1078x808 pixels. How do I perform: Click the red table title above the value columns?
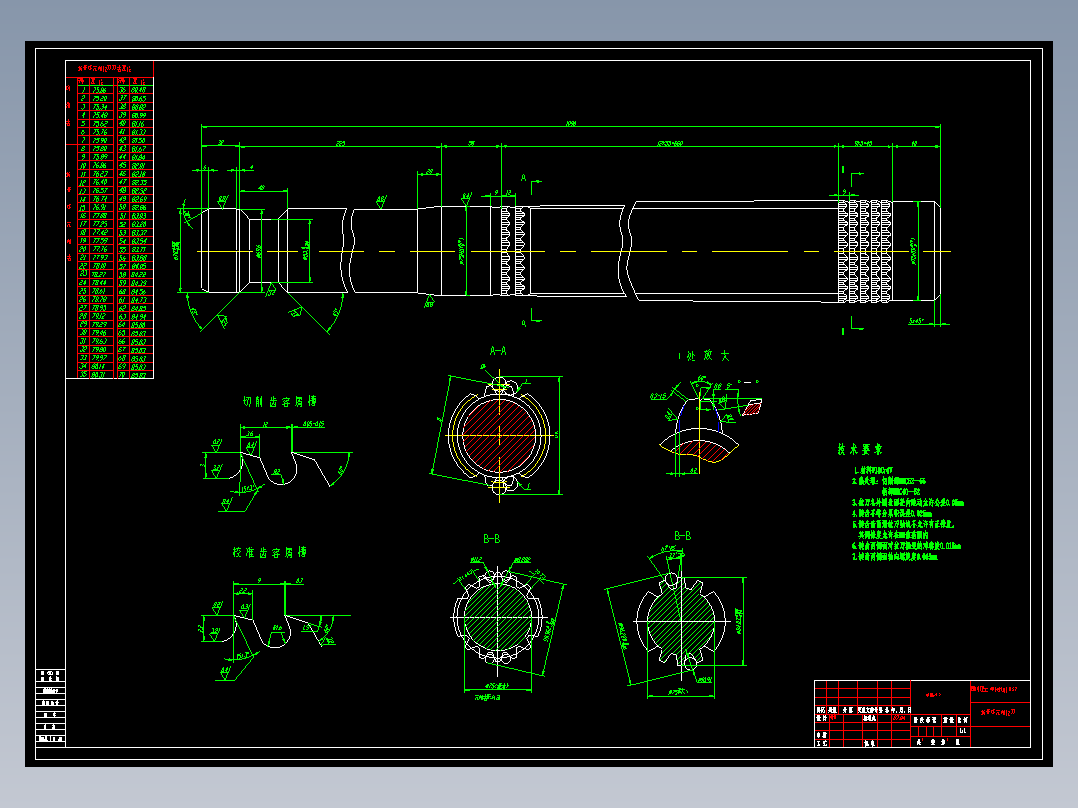tap(104, 69)
